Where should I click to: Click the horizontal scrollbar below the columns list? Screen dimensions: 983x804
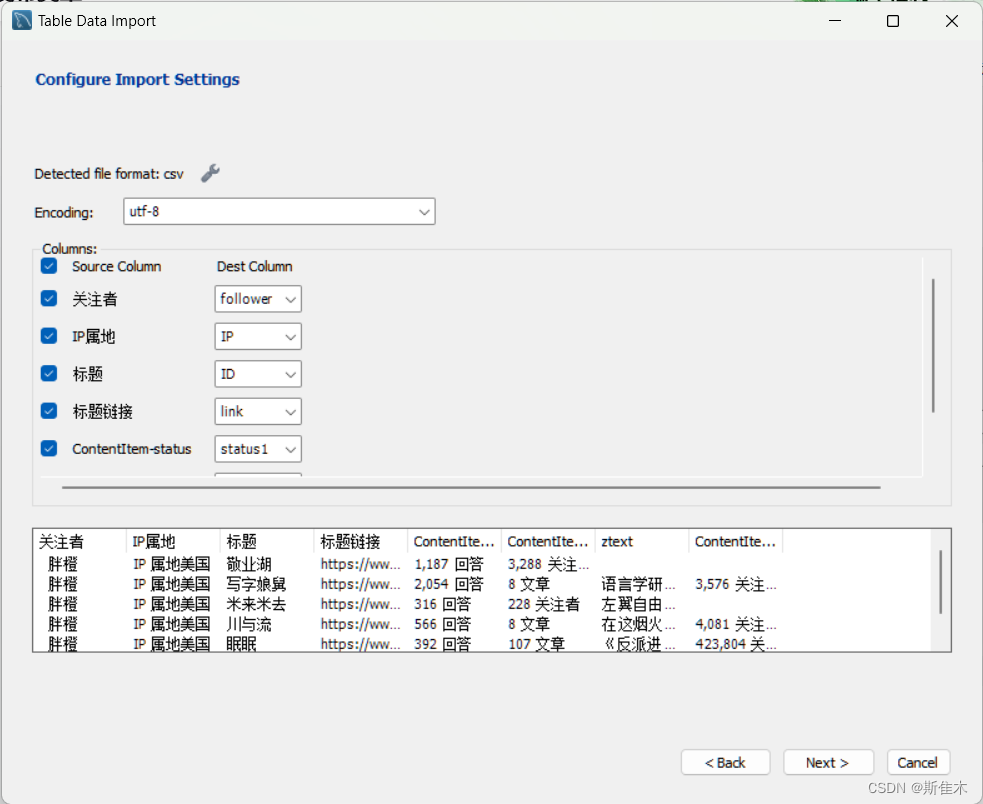[x=470, y=487]
